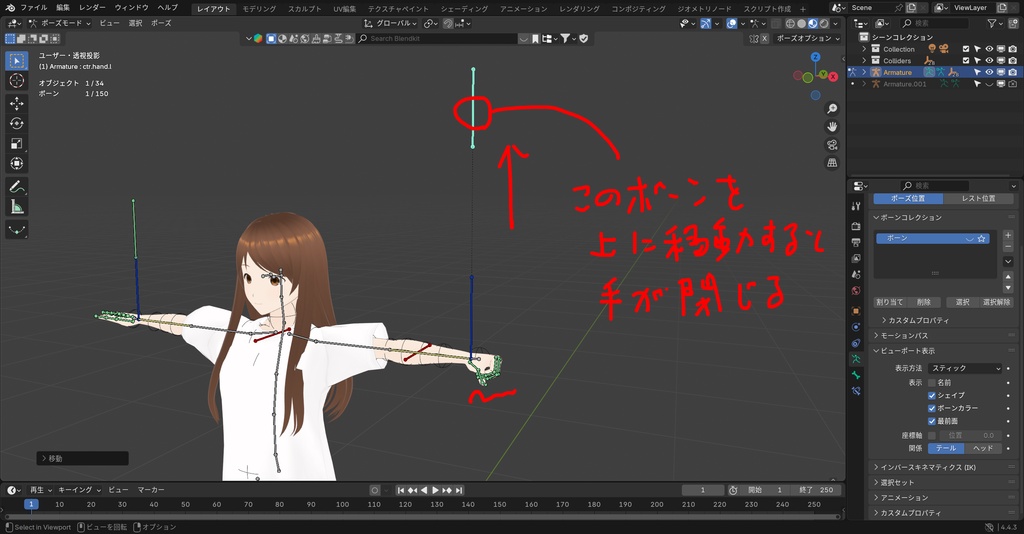Expand the Armature tree row
Viewport: 1024px width, 534px height.
(x=864, y=72)
